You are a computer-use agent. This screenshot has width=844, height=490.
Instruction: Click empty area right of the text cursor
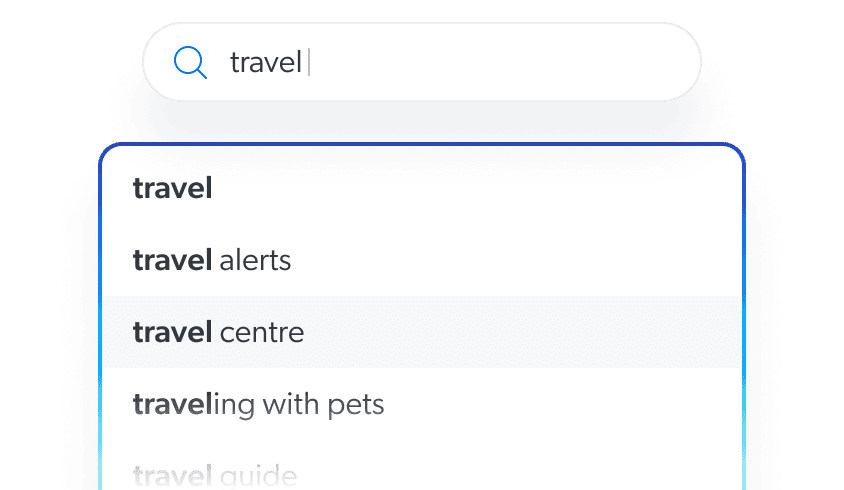(500, 63)
